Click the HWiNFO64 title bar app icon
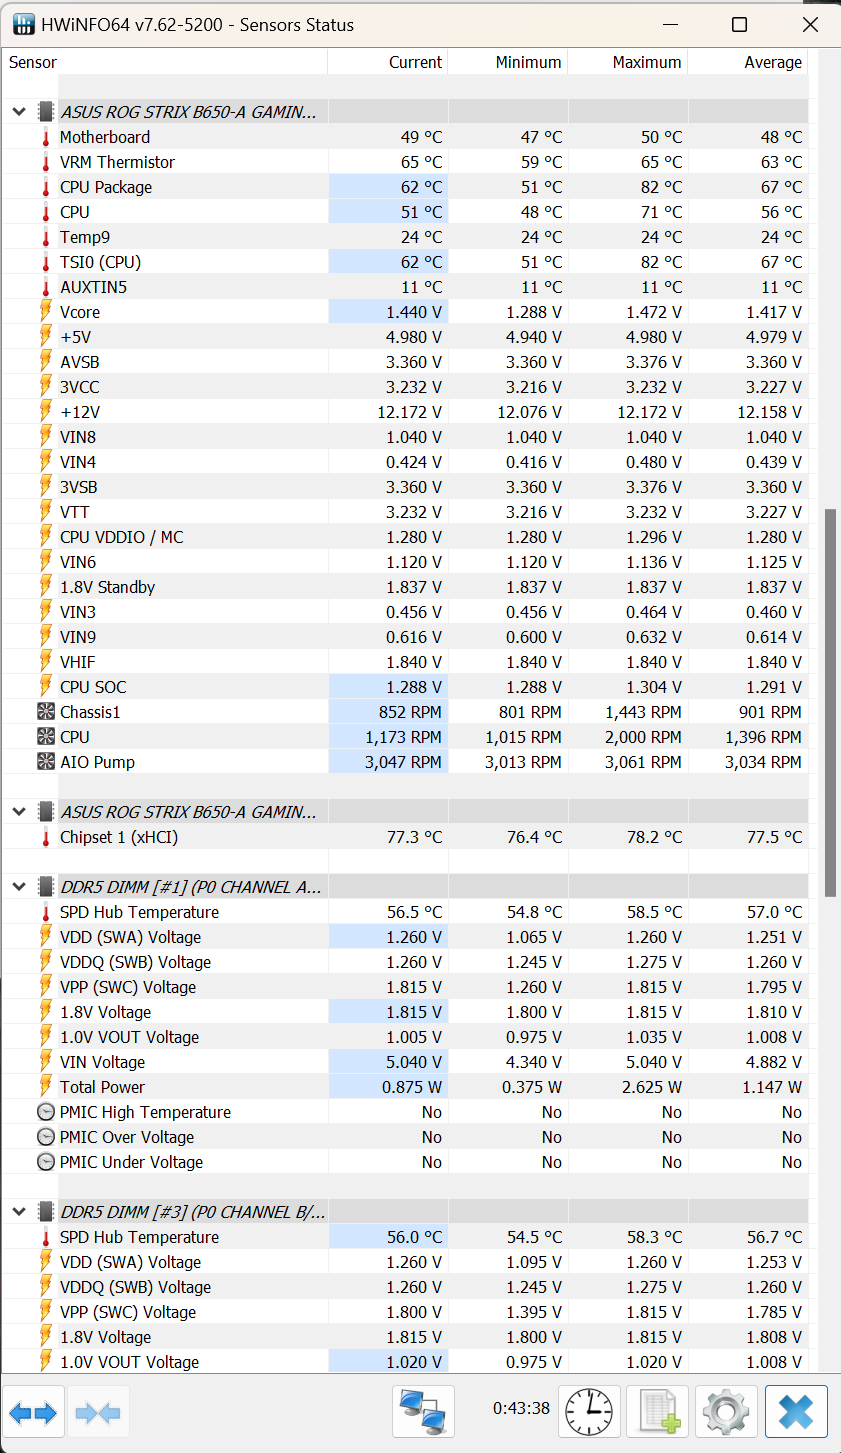Screen dimensions: 841x1453 (22, 24)
